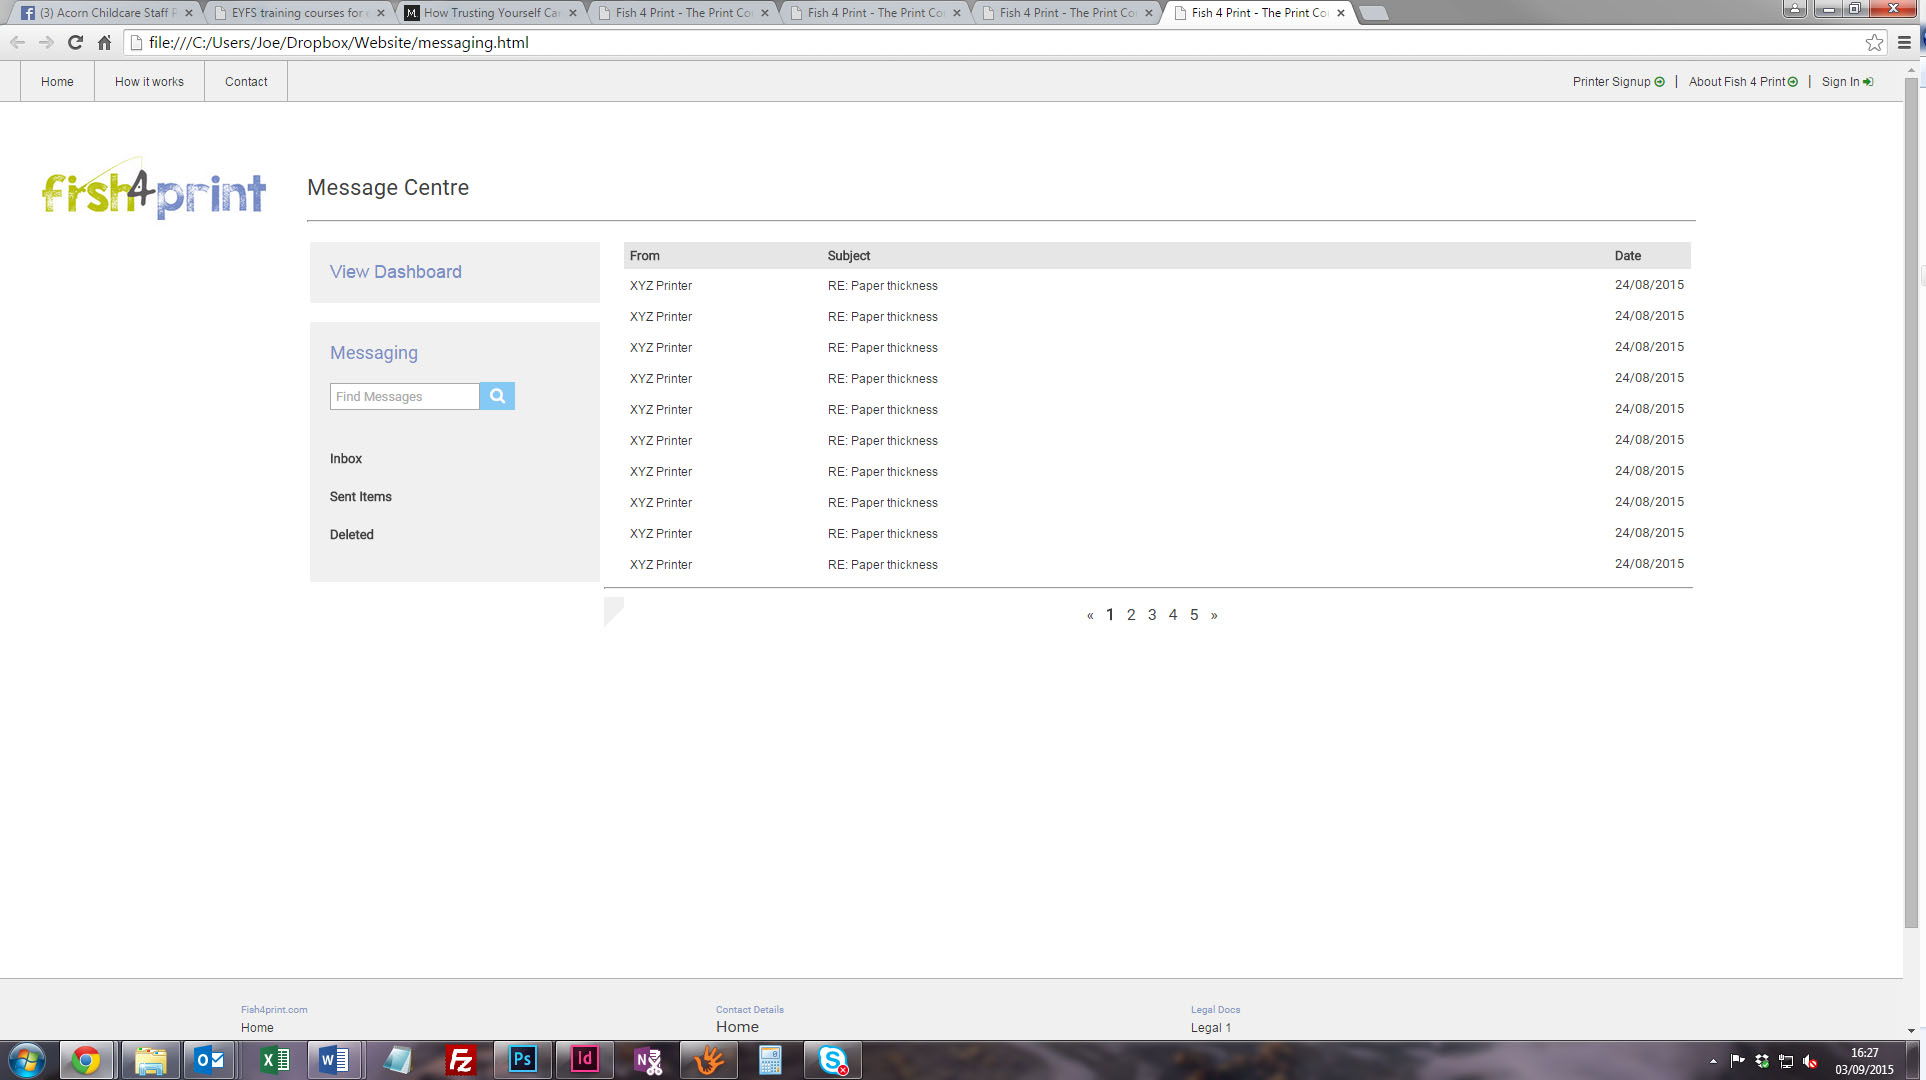Open a new browser tab

pyautogui.click(x=1374, y=13)
